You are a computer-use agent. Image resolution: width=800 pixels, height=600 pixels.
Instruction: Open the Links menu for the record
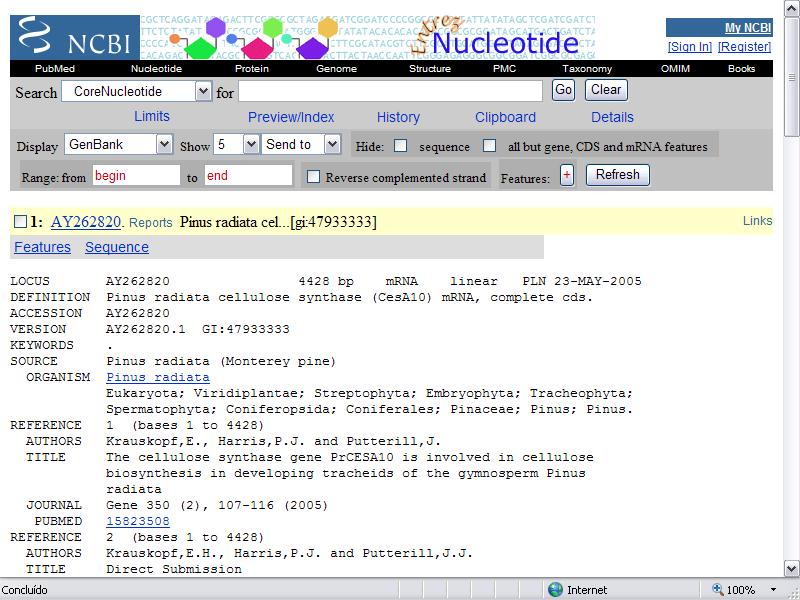pos(757,220)
